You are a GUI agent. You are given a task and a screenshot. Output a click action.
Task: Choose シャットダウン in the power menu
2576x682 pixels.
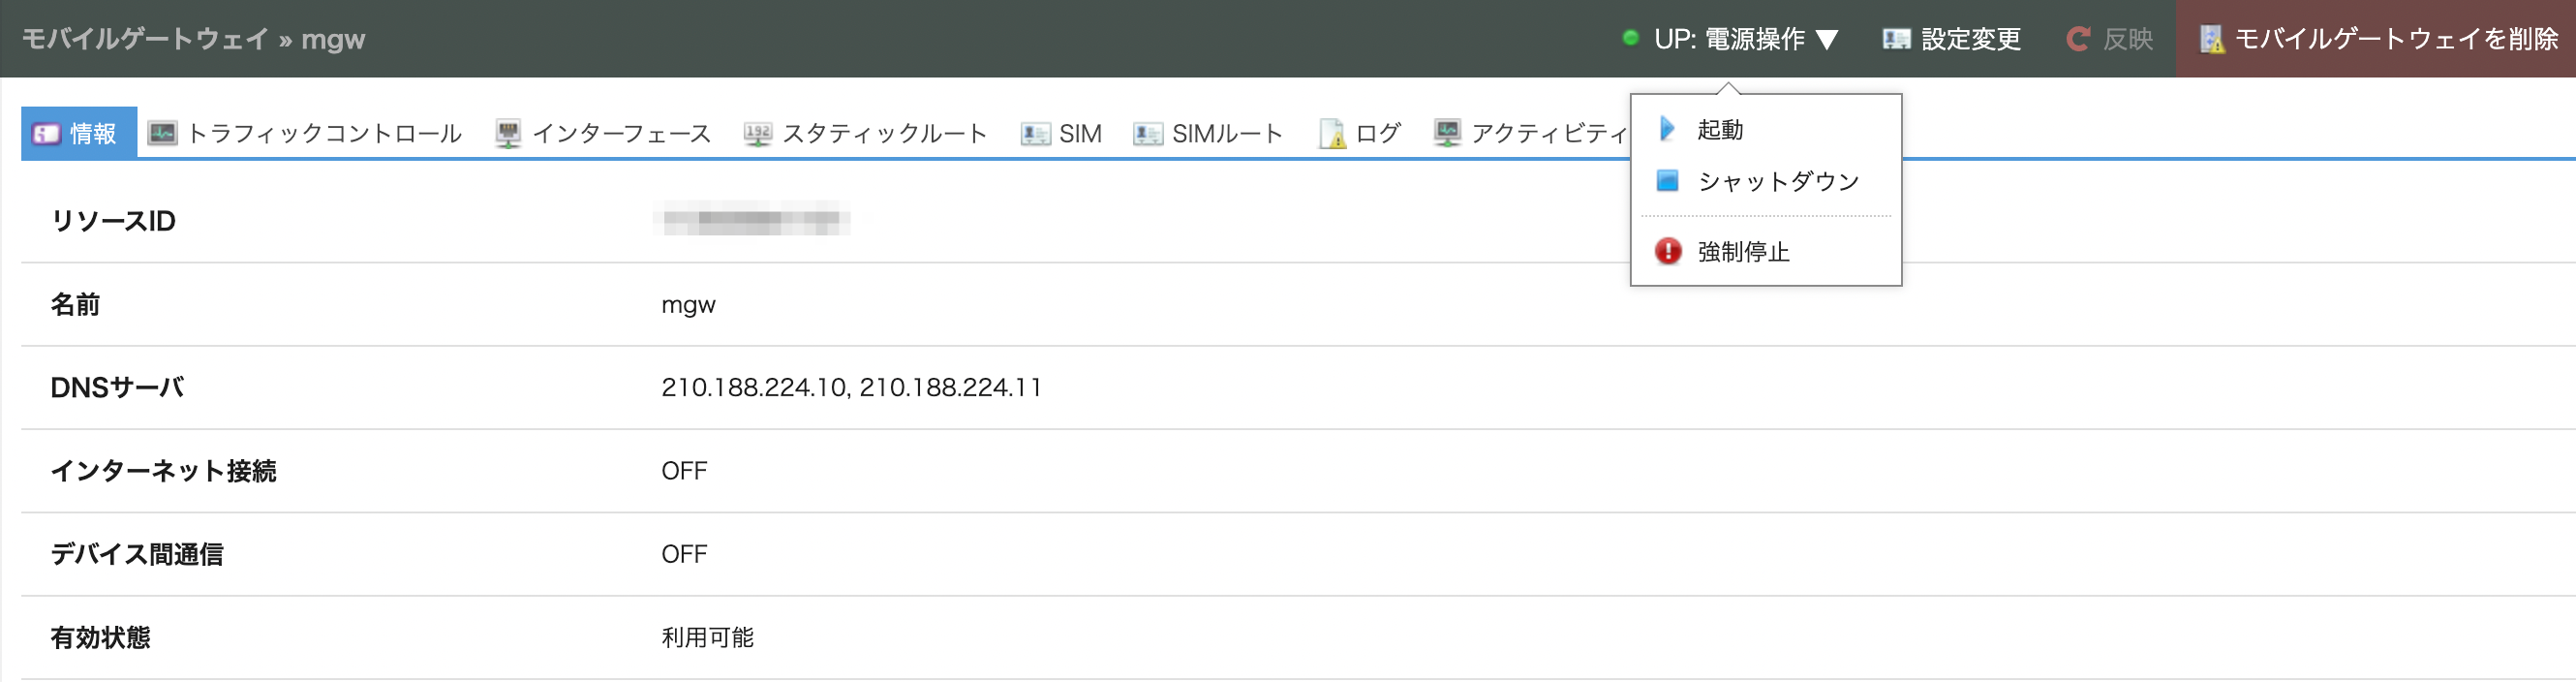(x=1778, y=181)
